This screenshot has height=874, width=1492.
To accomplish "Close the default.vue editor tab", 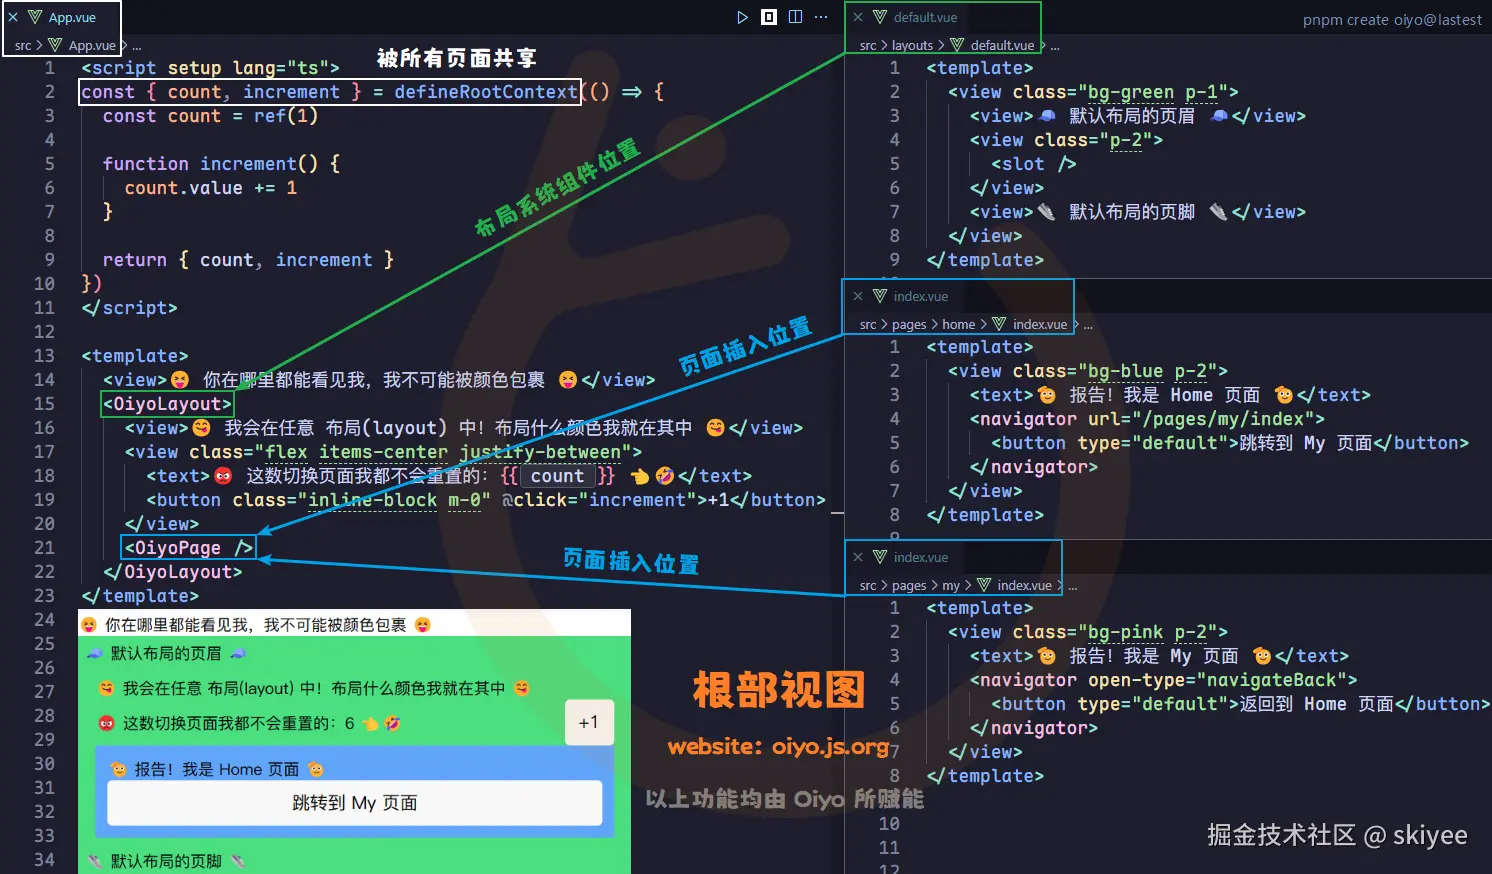I will (858, 17).
